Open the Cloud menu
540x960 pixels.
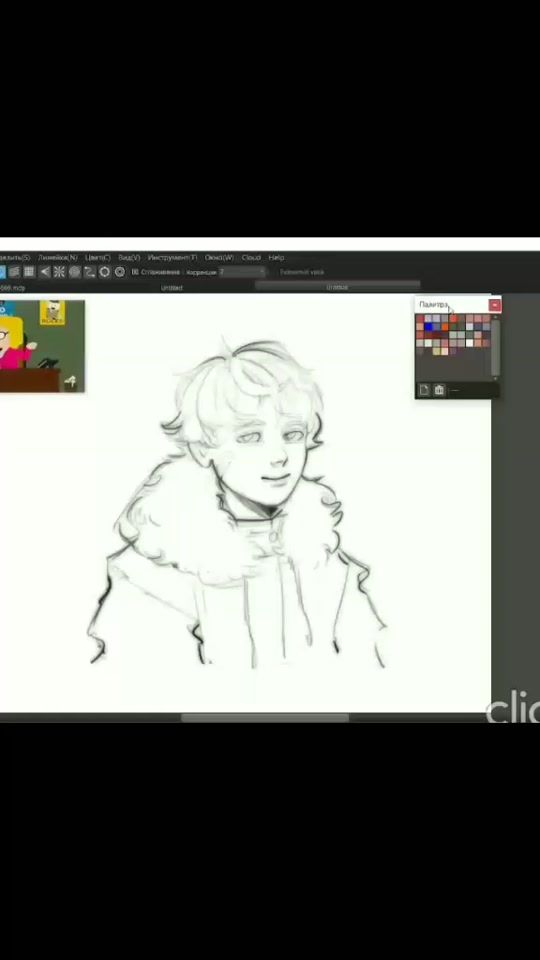(x=251, y=258)
